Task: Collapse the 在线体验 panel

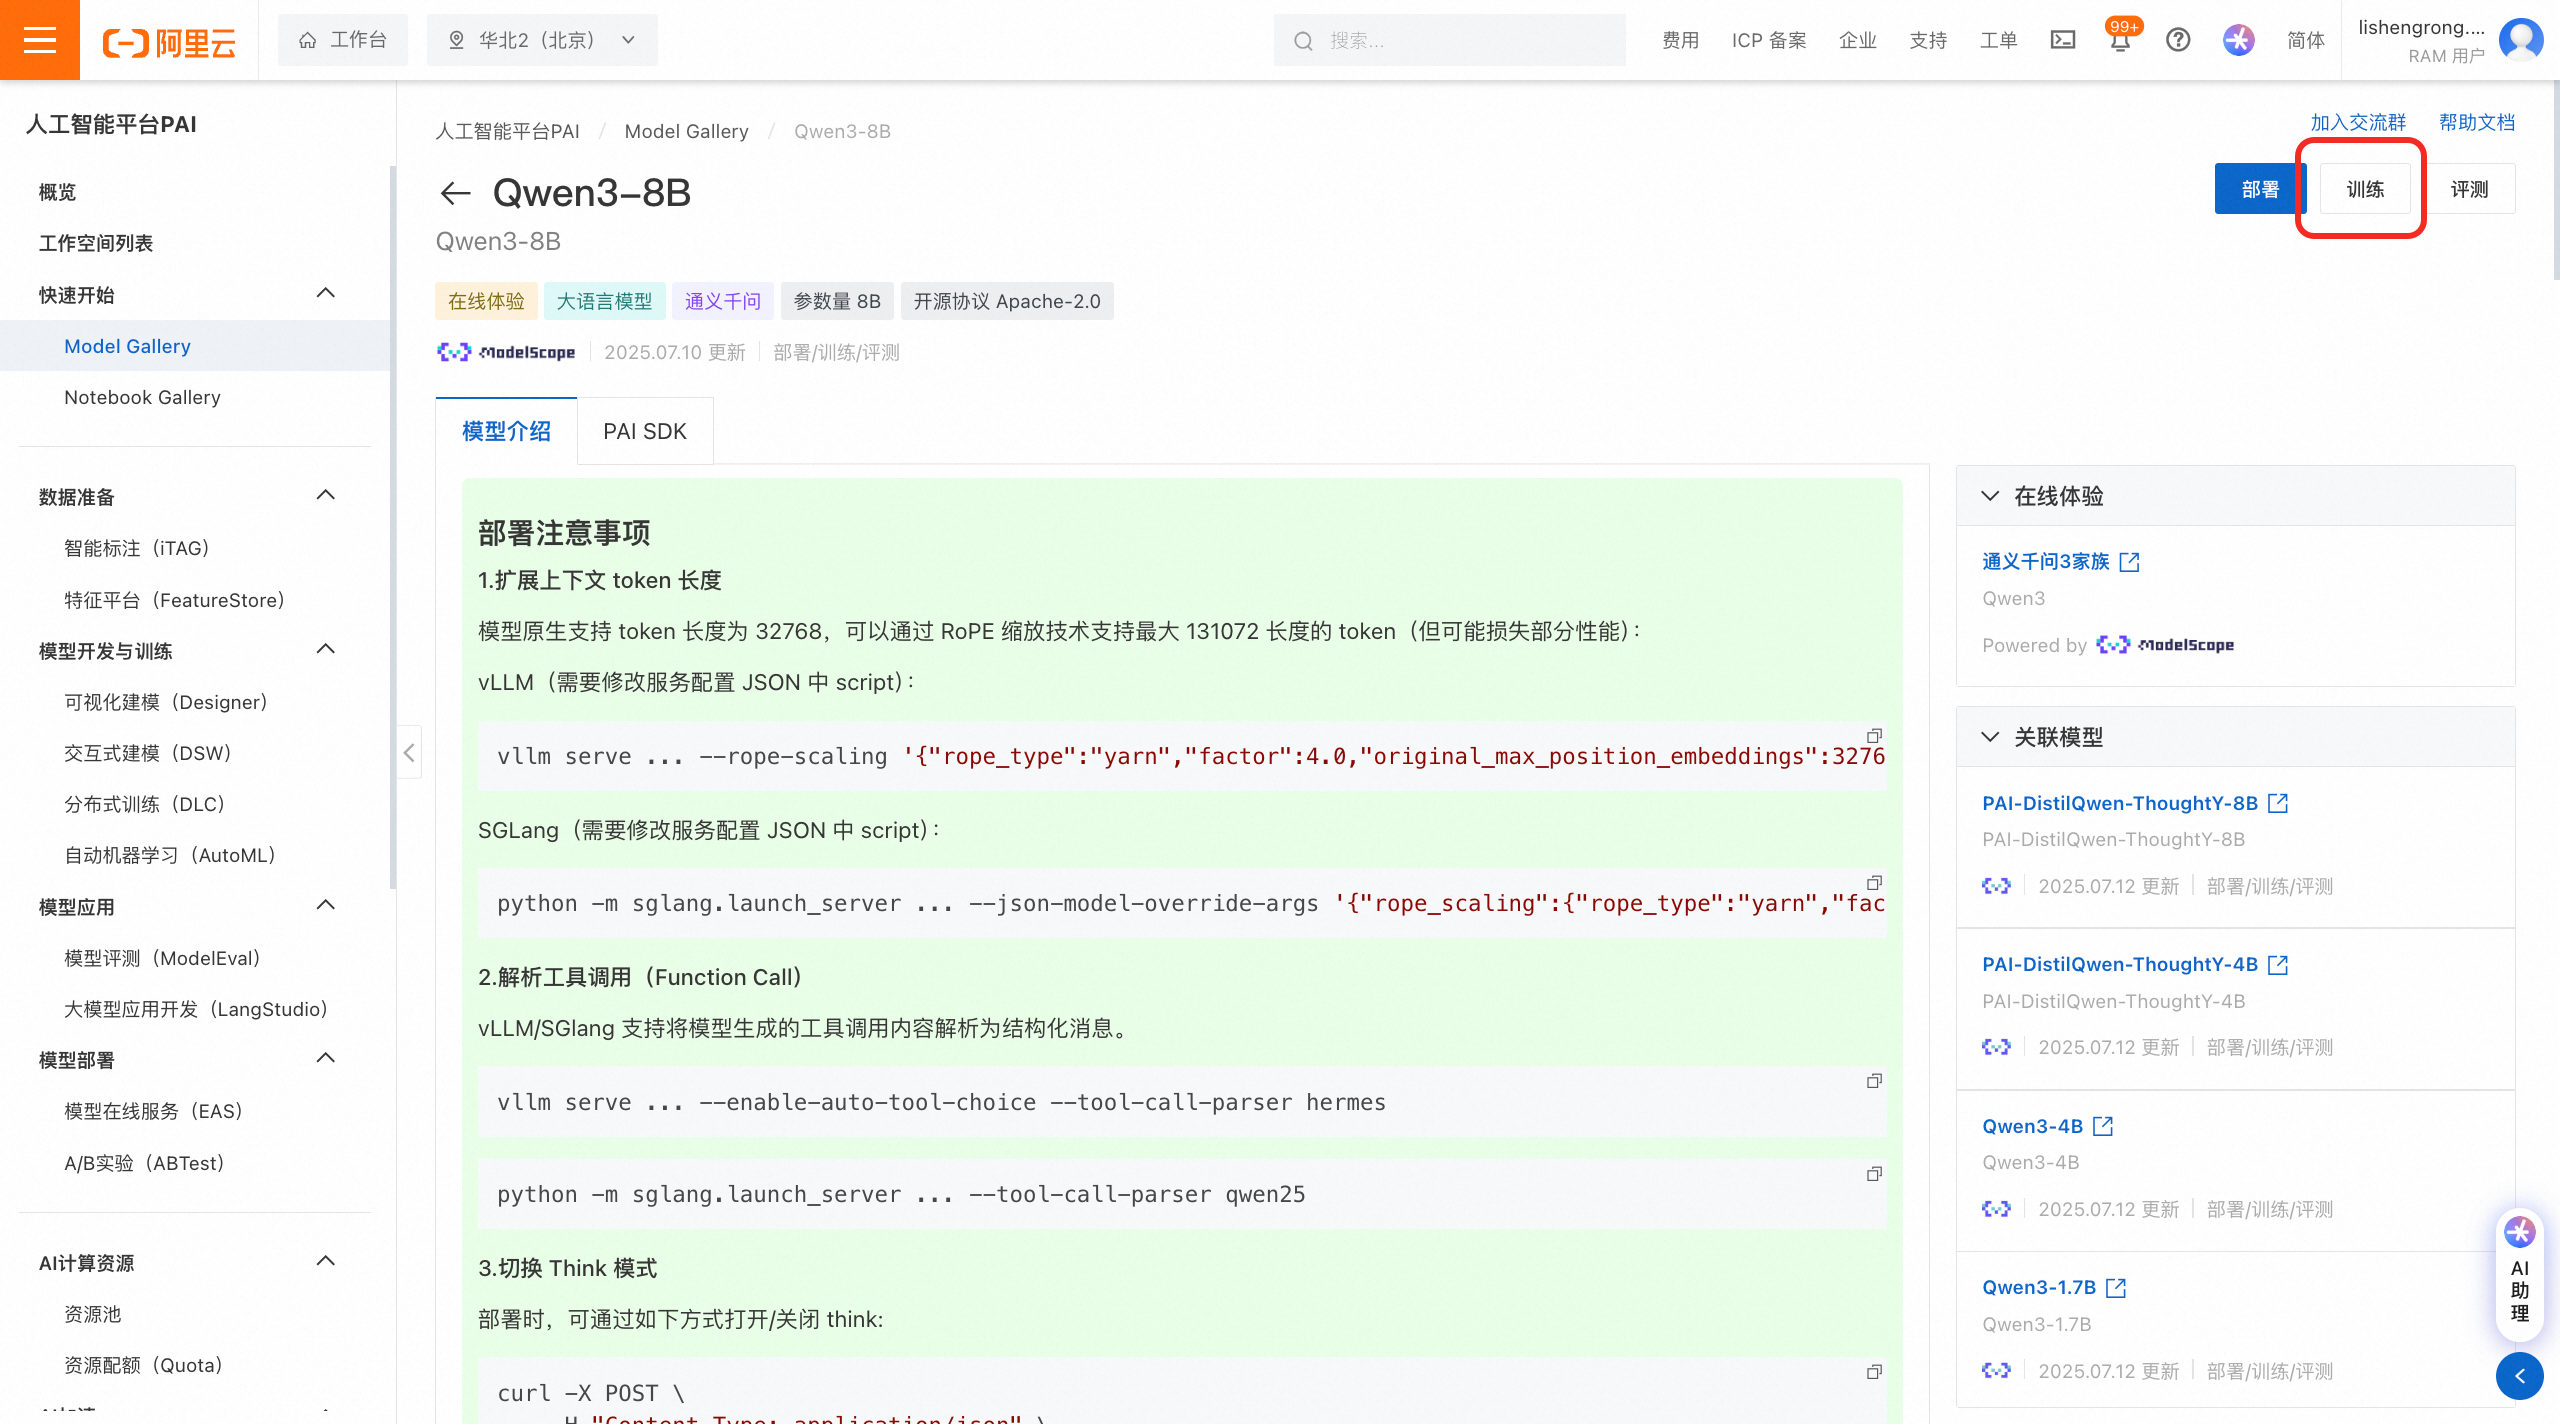Action: (x=1988, y=495)
